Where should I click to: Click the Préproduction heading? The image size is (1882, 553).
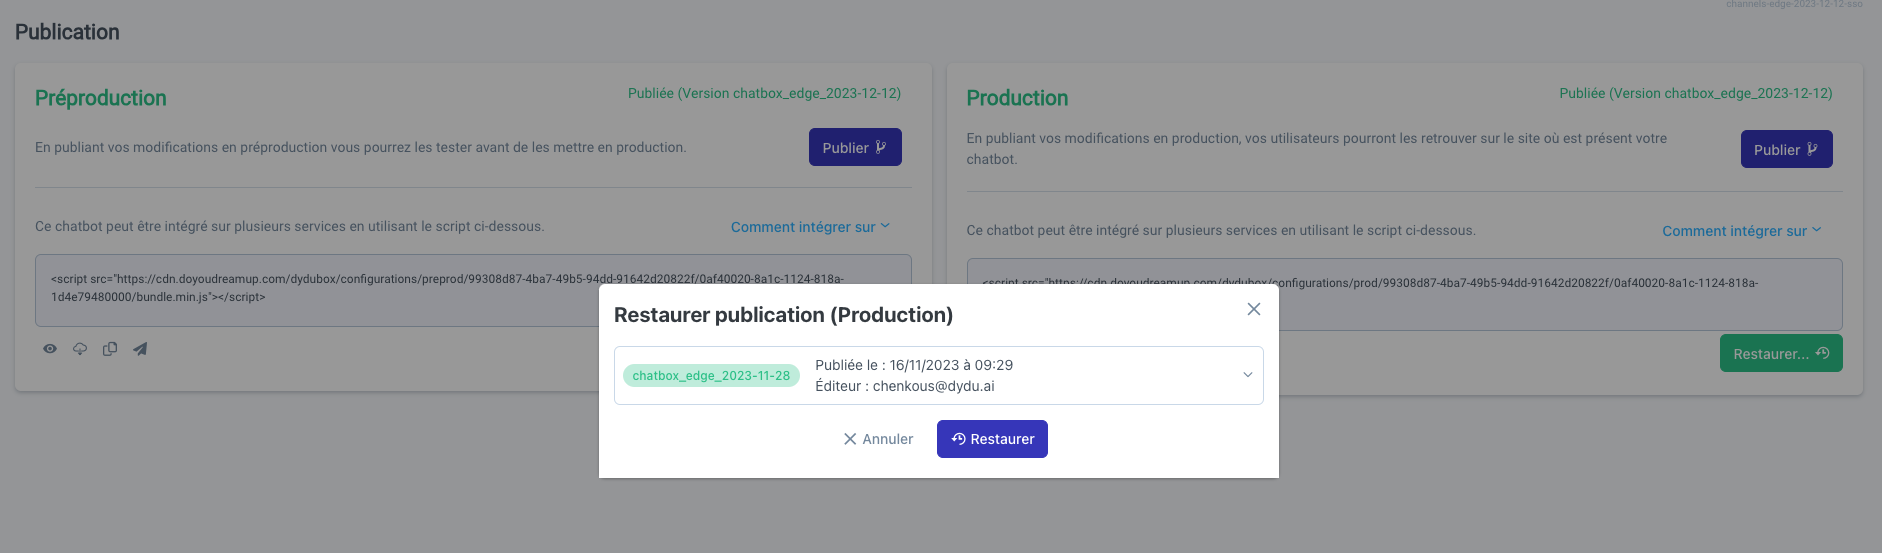pos(101,98)
